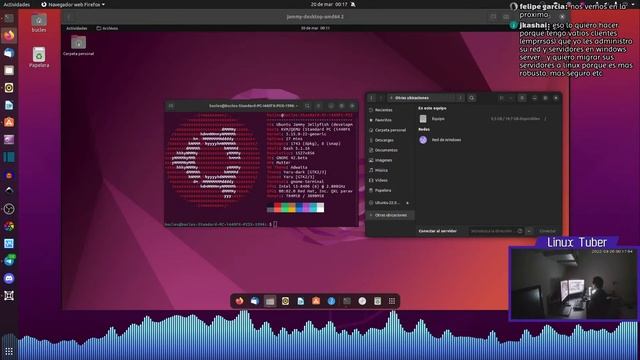Open Thunderbird in the VM bottom dock
Image resolution: width=640 pixels, height=360 pixels.
coord(255,301)
